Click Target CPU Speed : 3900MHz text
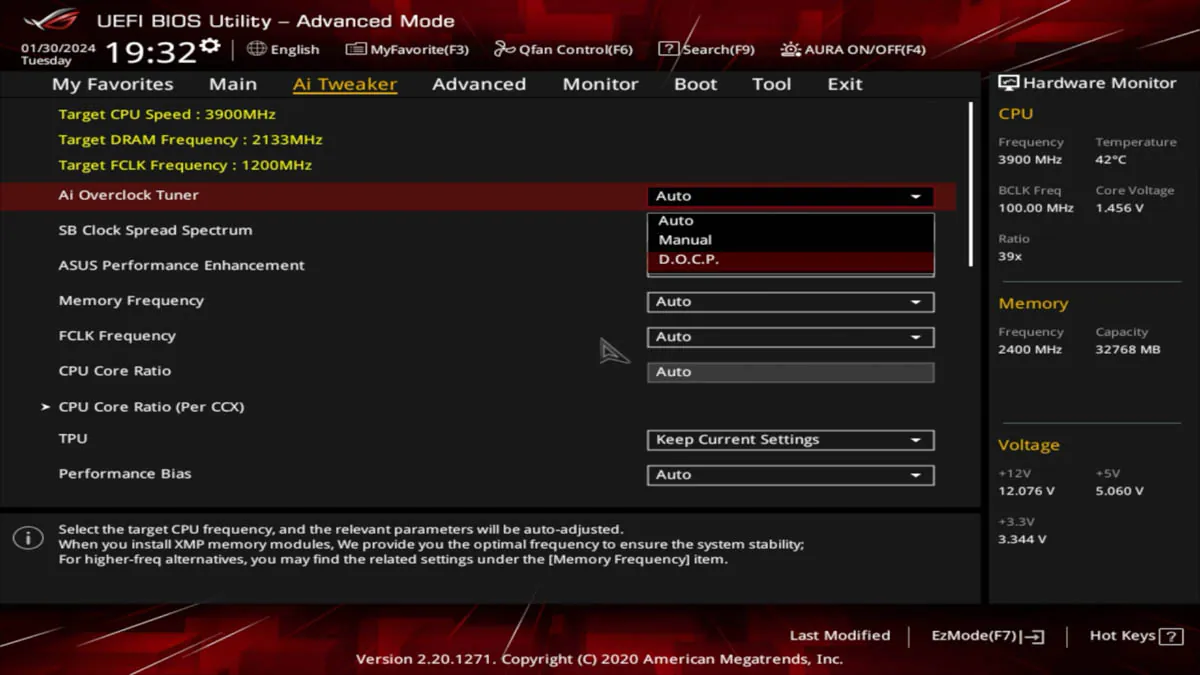Viewport: 1200px width, 675px height. click(167, 115)
